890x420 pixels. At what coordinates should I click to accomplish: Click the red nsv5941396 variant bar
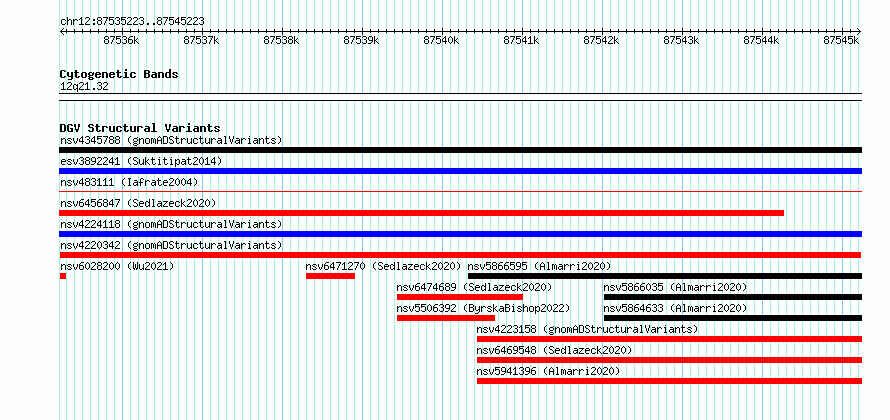pos(669,381)
